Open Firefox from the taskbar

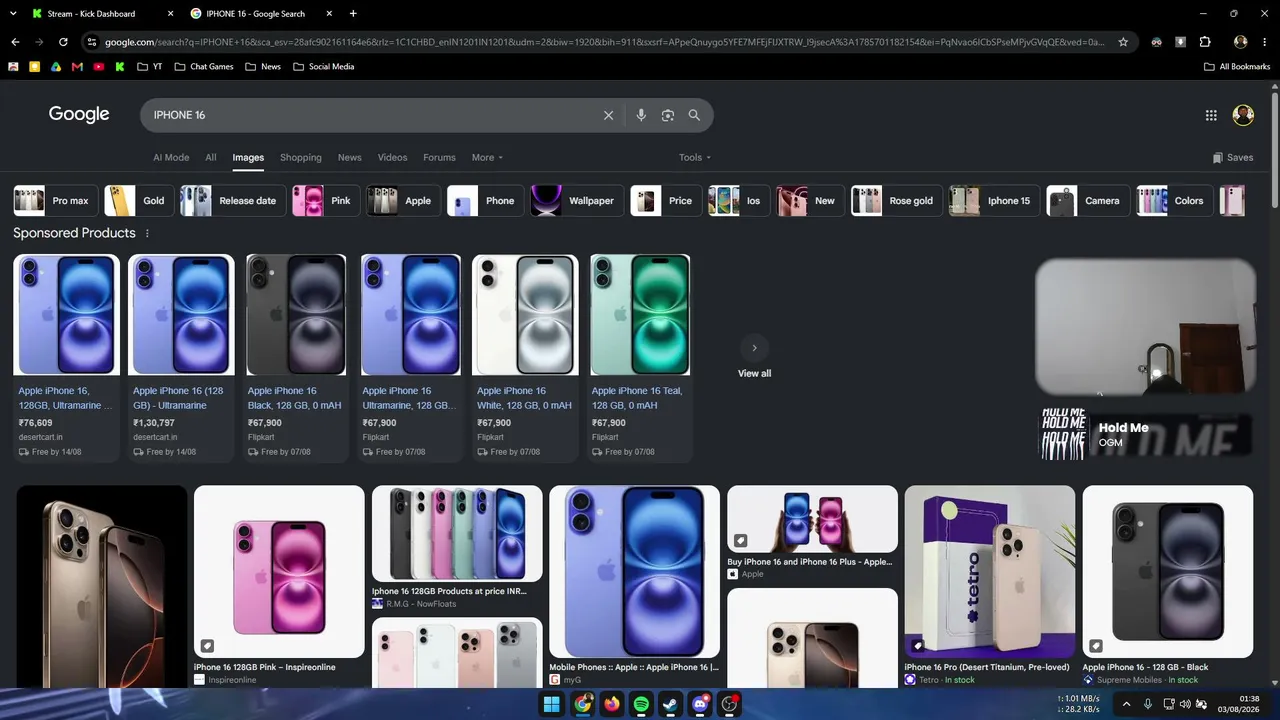(x=611, y=704)
